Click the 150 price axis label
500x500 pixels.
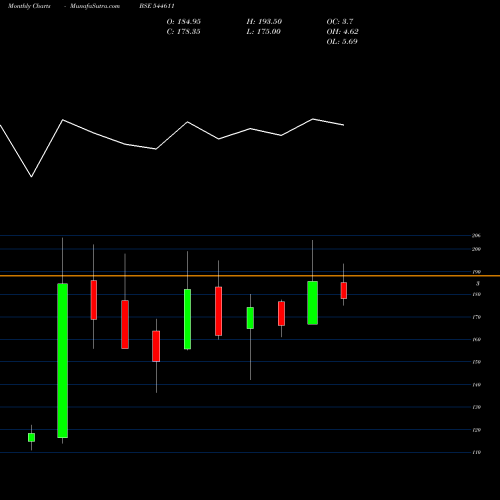(x=476, y=362)
